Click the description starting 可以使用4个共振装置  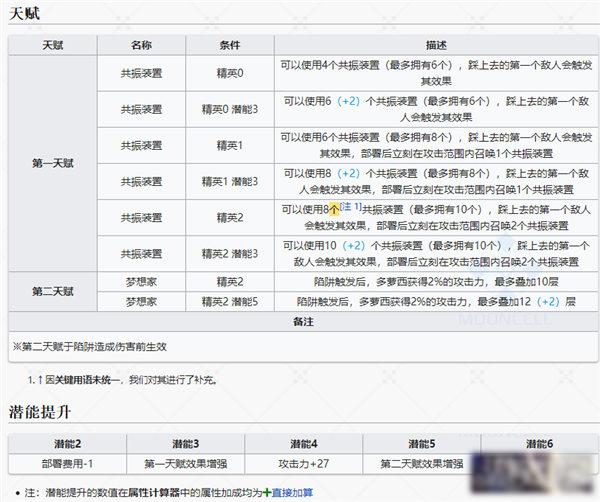pos(436,73)
